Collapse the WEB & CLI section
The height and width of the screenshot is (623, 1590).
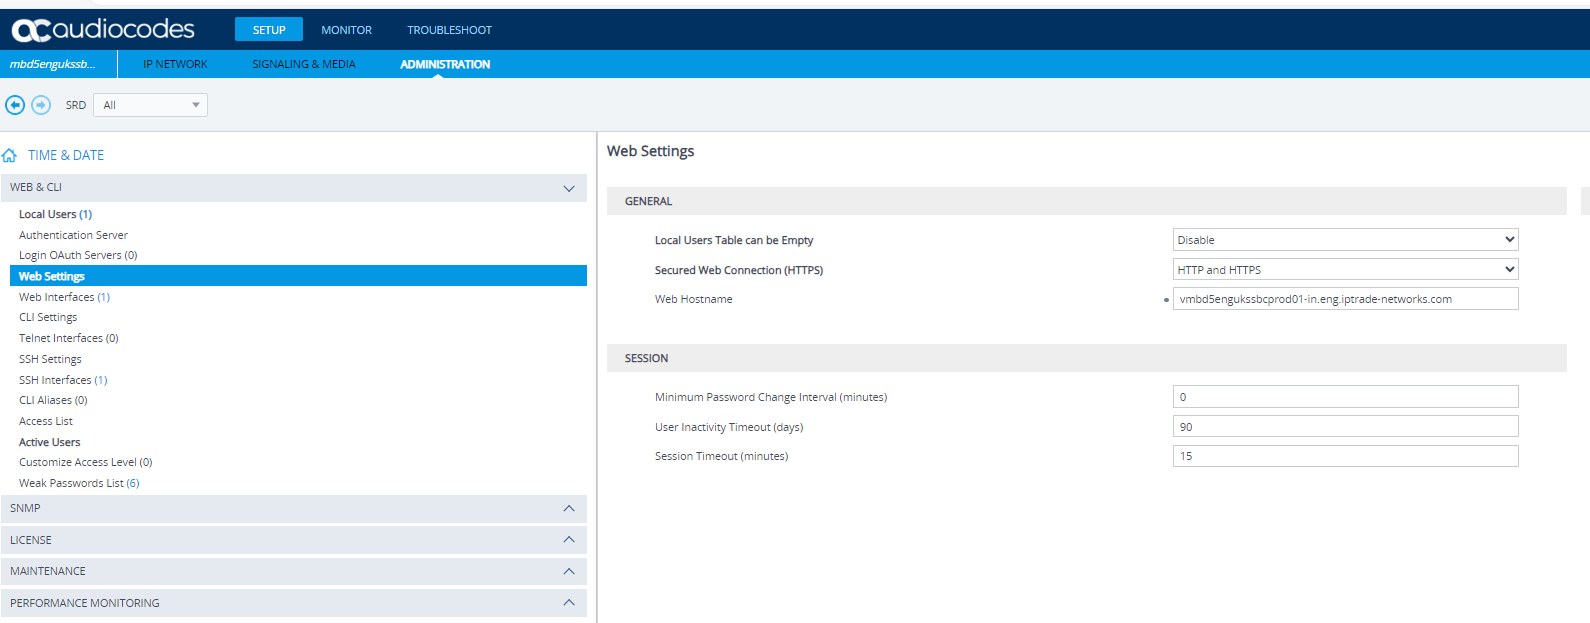click(294, 188)
